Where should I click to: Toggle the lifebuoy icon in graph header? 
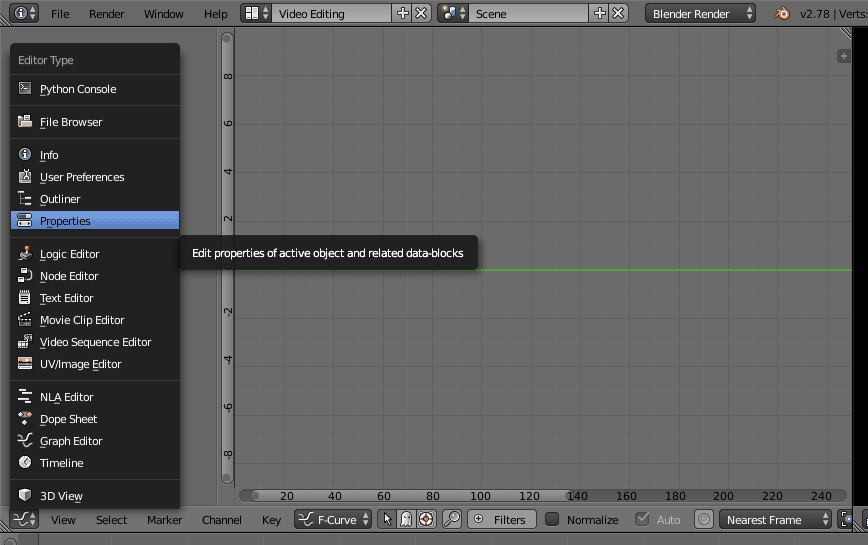point(426,519)
